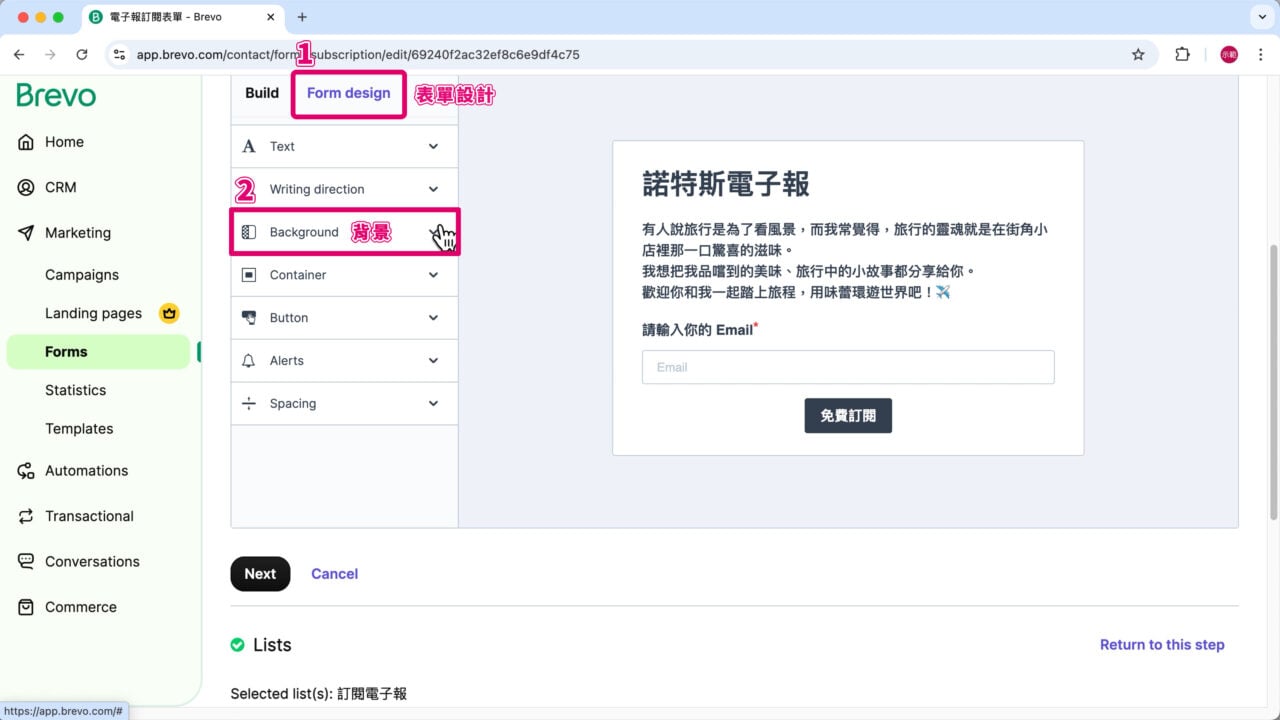Click the Next button
Viewport: 1280px width, 720px height.
260,574
